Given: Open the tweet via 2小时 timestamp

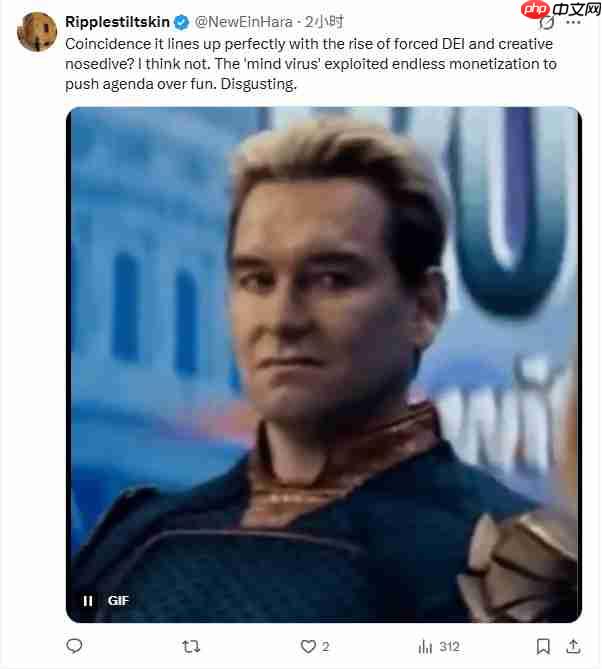Looking at the screenshot, I should pos(323,22).
